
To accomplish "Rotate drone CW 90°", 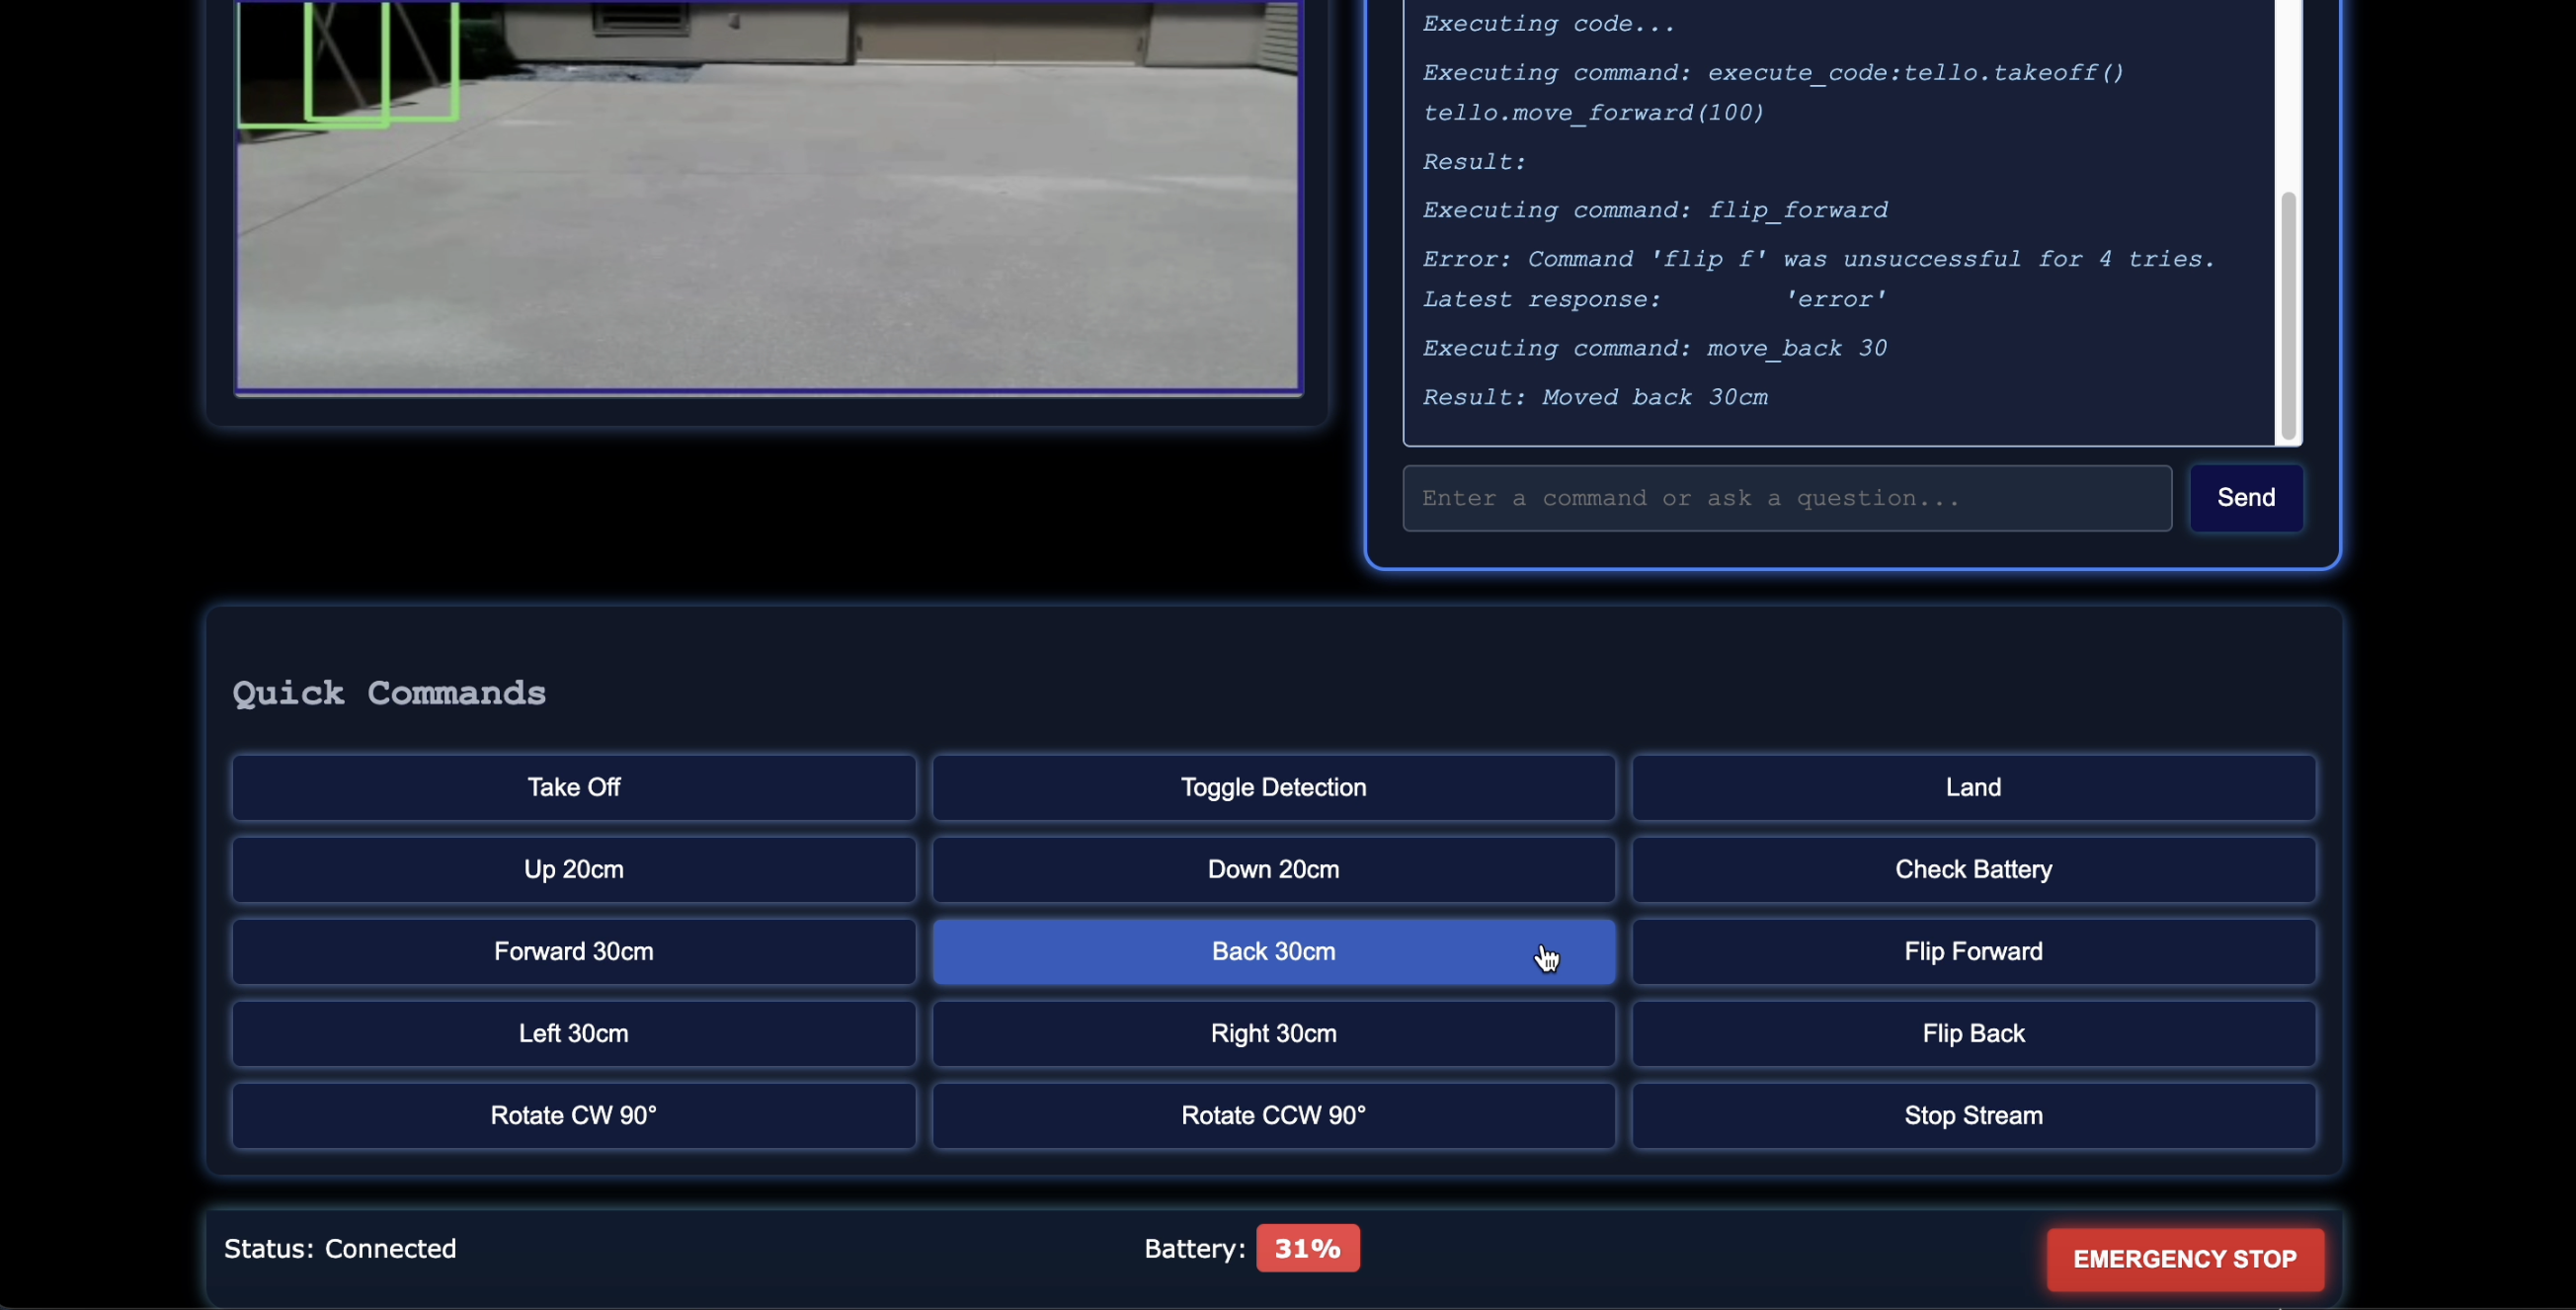I will [x=573, y=1115].
